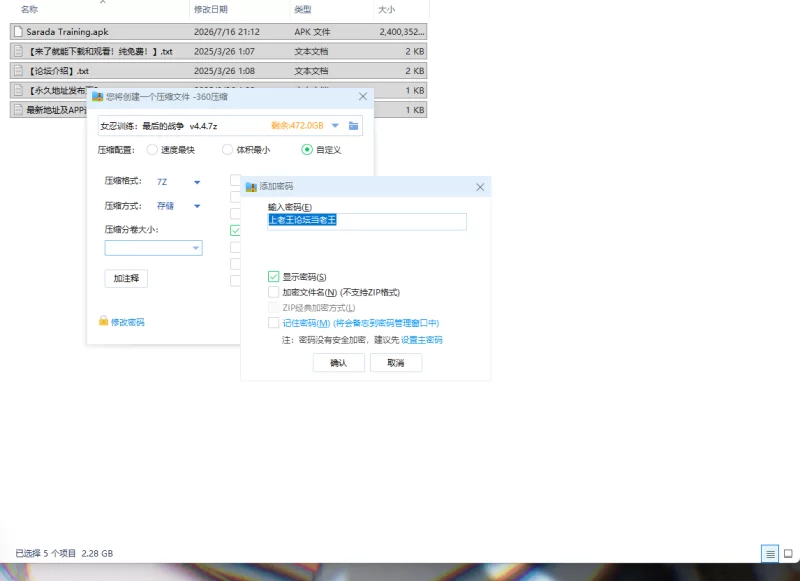Click the icon of 【来了就能下载和观看!纯免费!】.txt
Image resolution: width=800 pixels, height=581 pixels.
(x=18, y=51)
